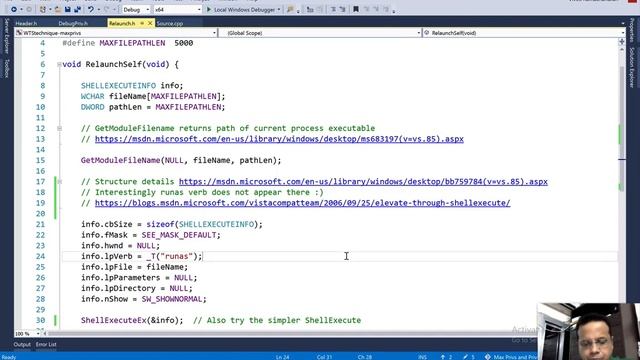Open the RelaunchSelf(void) member dropdown
The height and width of the screenshot is (360, 640).
click(524, 33)
